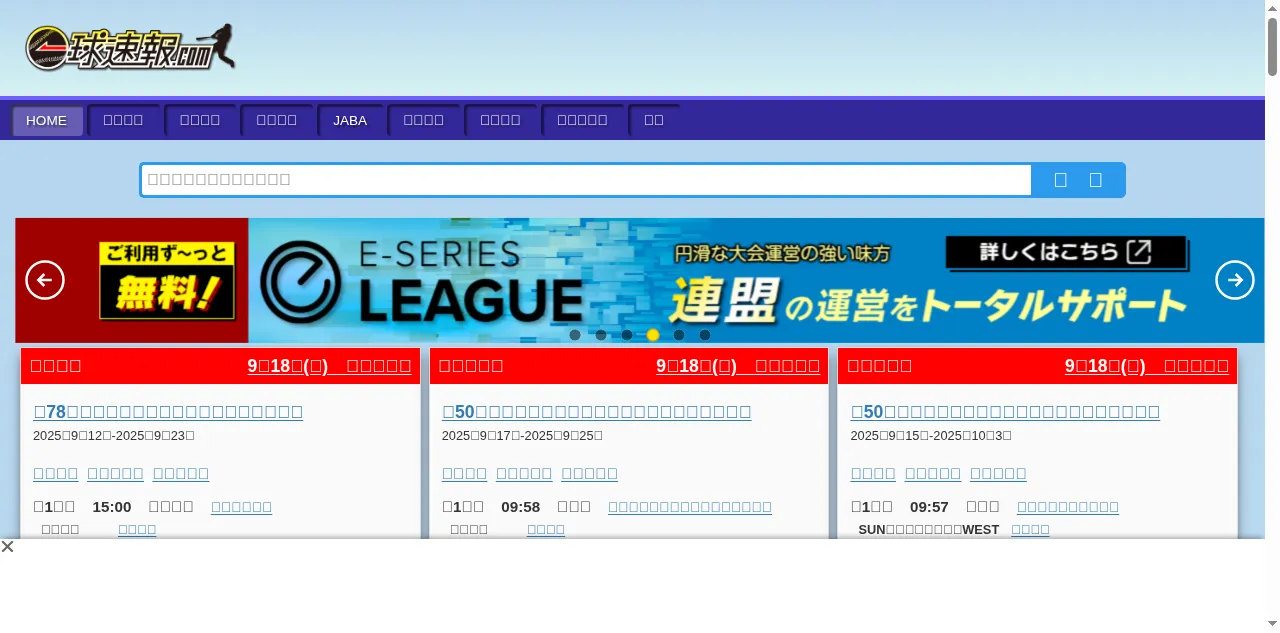The image size is (1280, 633).
Task: Click the 09:58 start time text
Action: pyautogui.click(x=520, y=507)
